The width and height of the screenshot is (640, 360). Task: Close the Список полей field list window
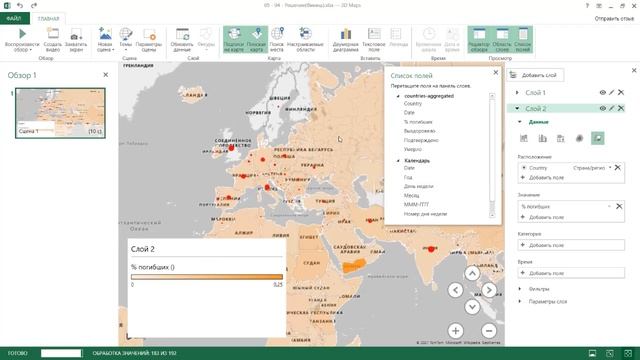[x=496, y=72]
